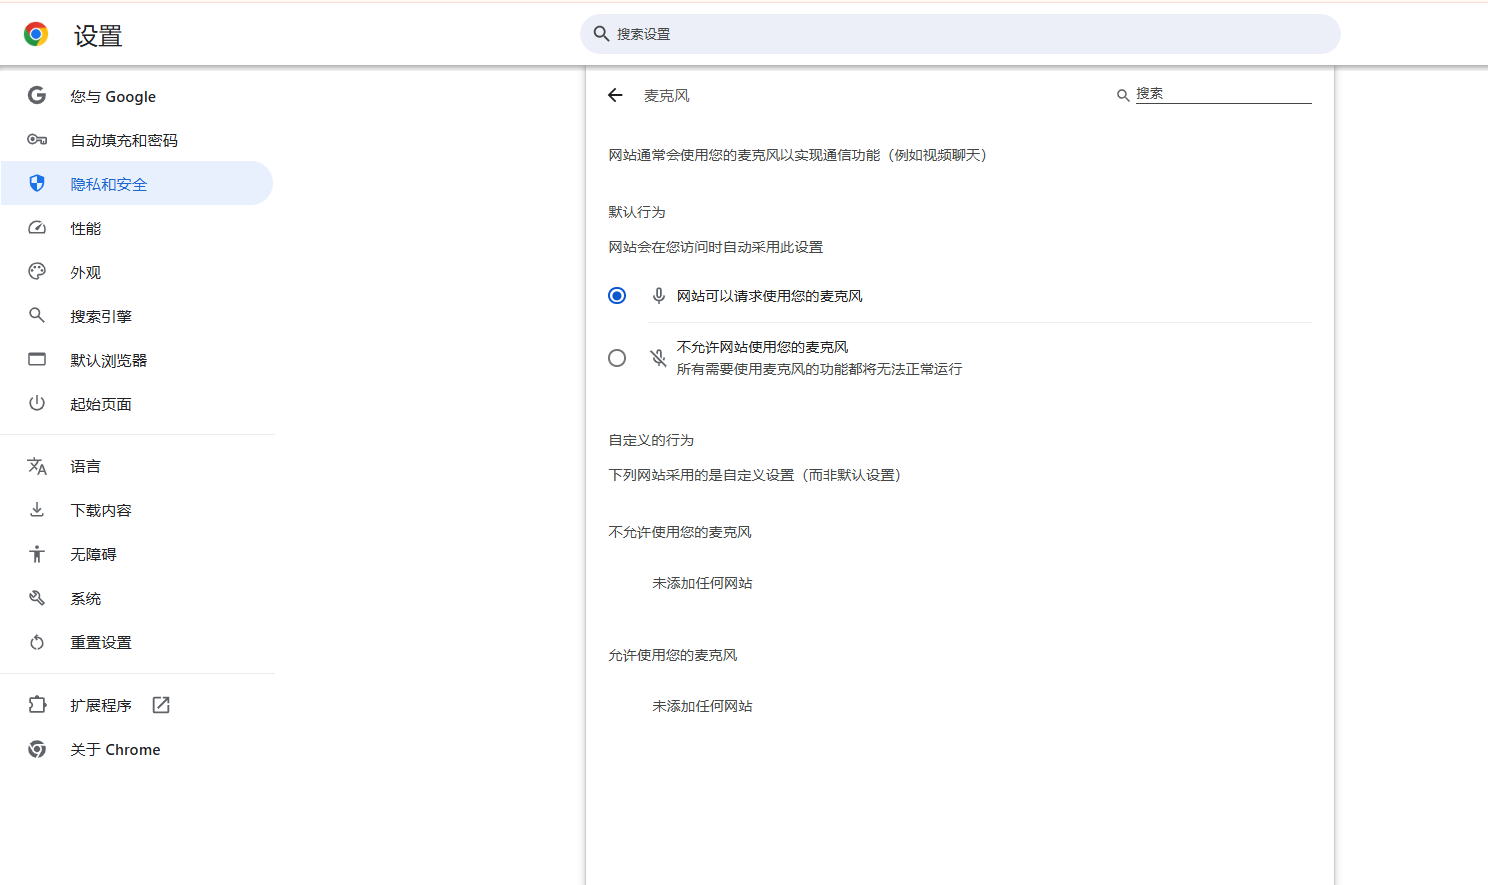This screenshot has width=1488, height=885.
Task: Click the 网站通常会使用您的麦克风 description
Action: (798, 155)
